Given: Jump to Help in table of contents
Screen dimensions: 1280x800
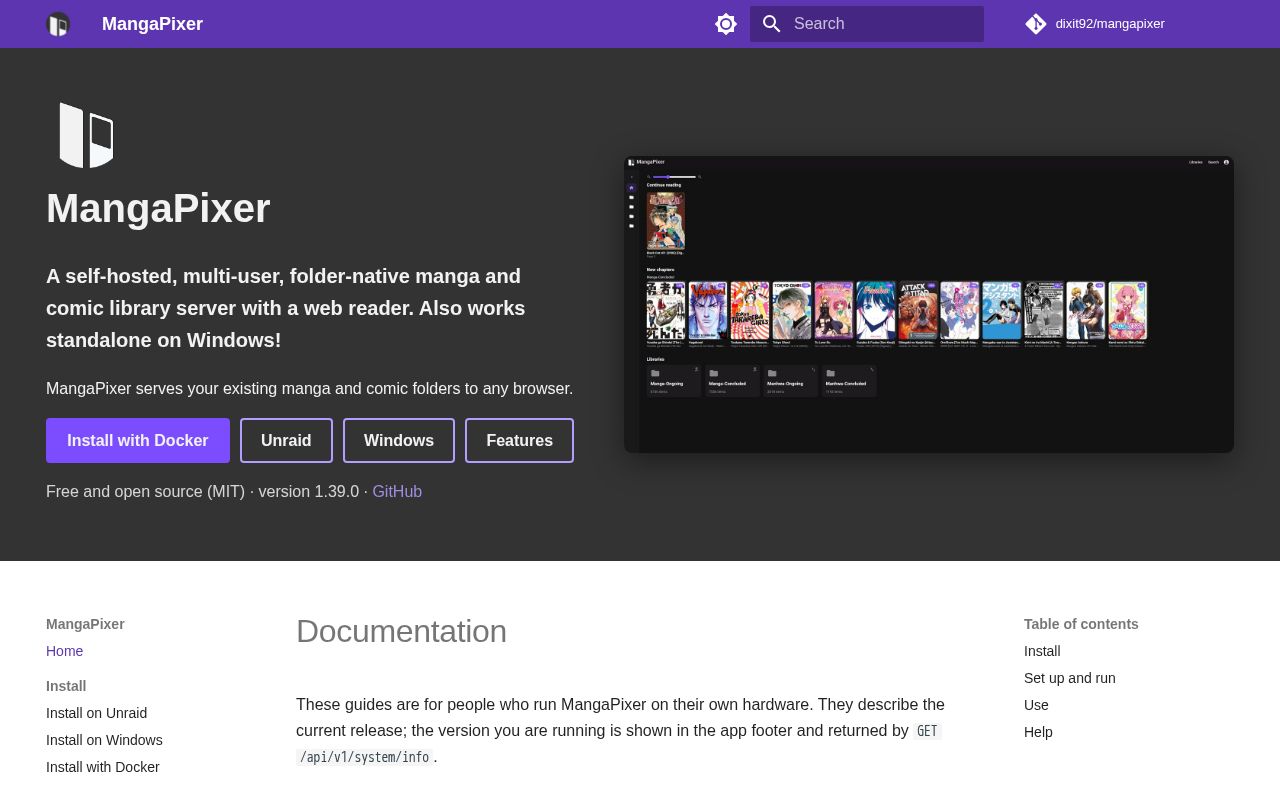Looking at the screenshot, I should (x=1038, y=732).
